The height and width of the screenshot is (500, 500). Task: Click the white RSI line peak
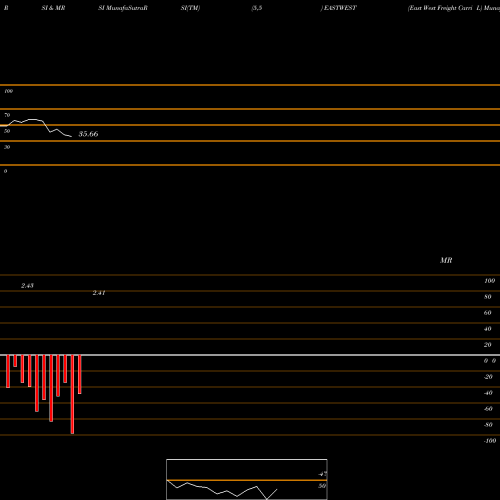click(33, 119)
